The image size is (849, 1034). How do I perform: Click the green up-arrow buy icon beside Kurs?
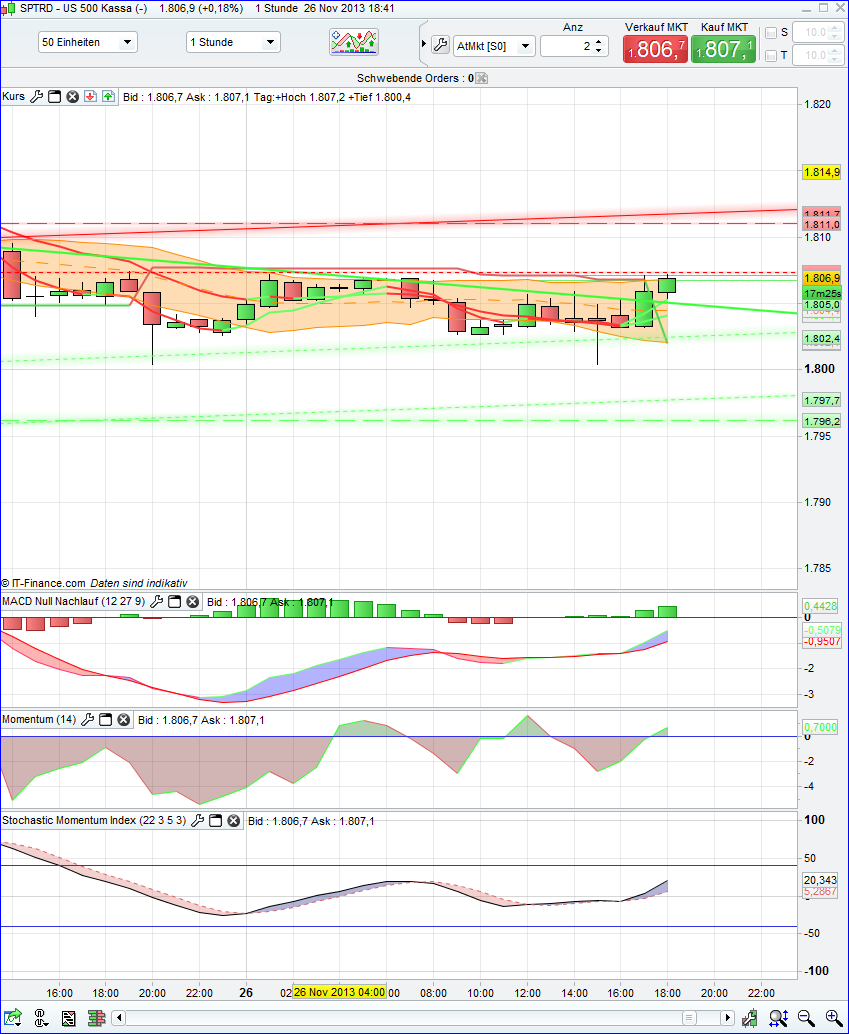point(107,96)
